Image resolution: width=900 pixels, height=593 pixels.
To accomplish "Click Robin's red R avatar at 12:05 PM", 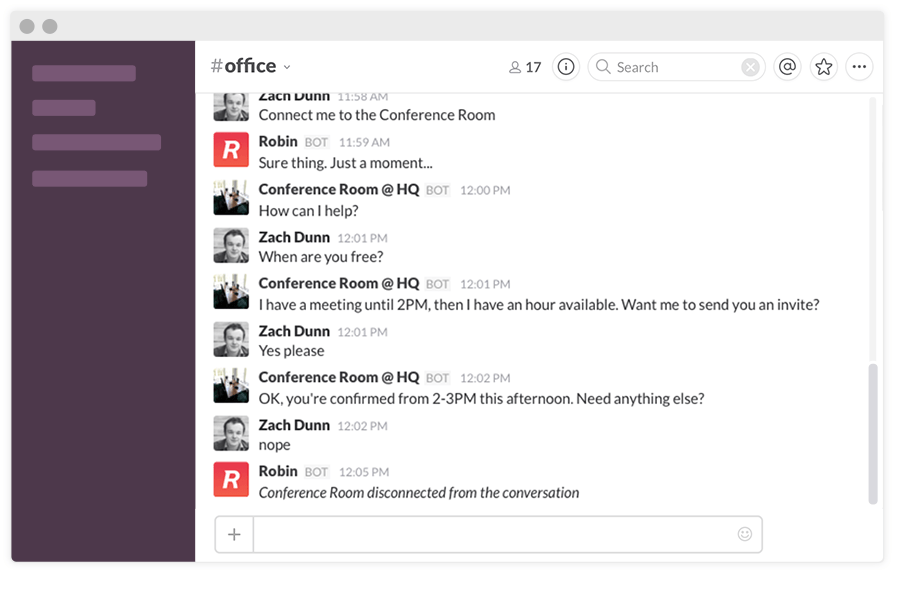I will tap(231, 480).
